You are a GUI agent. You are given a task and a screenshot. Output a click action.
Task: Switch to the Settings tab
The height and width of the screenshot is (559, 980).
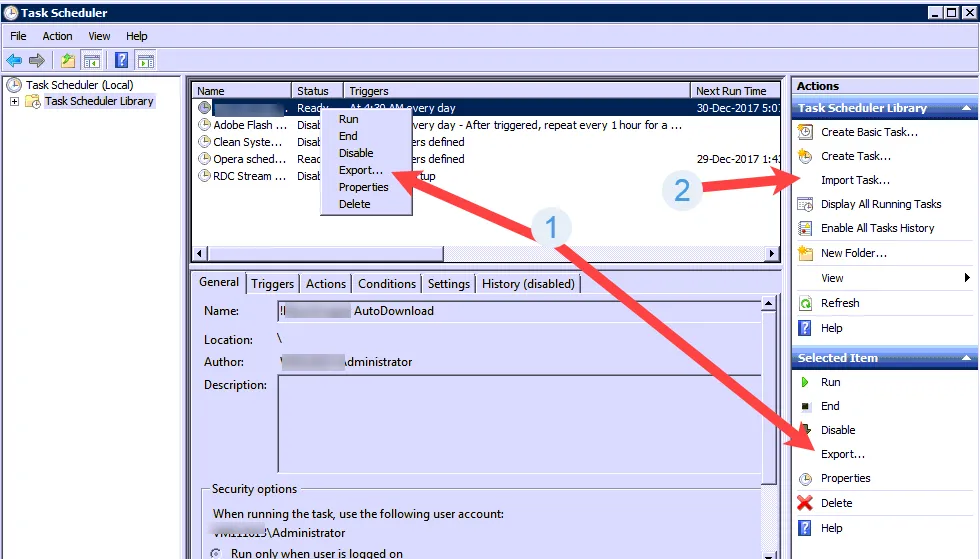(x=448, y=284)
